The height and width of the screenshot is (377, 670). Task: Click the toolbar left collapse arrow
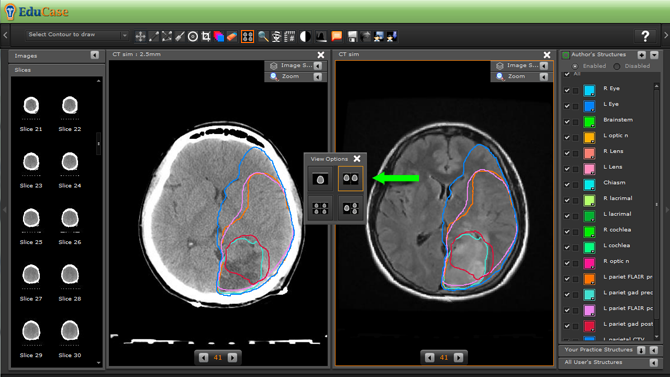6,35
